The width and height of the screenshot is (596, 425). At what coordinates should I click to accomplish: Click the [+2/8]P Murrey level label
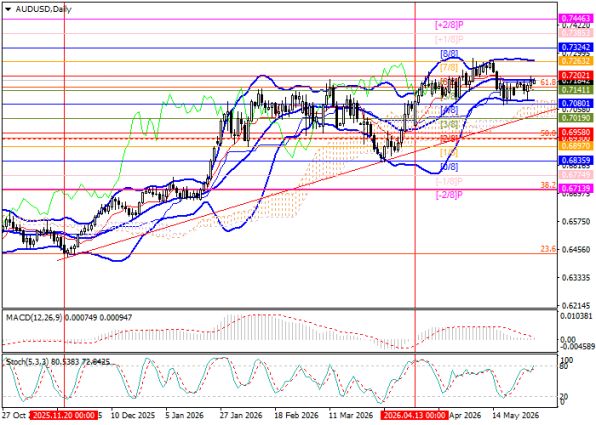449,25
